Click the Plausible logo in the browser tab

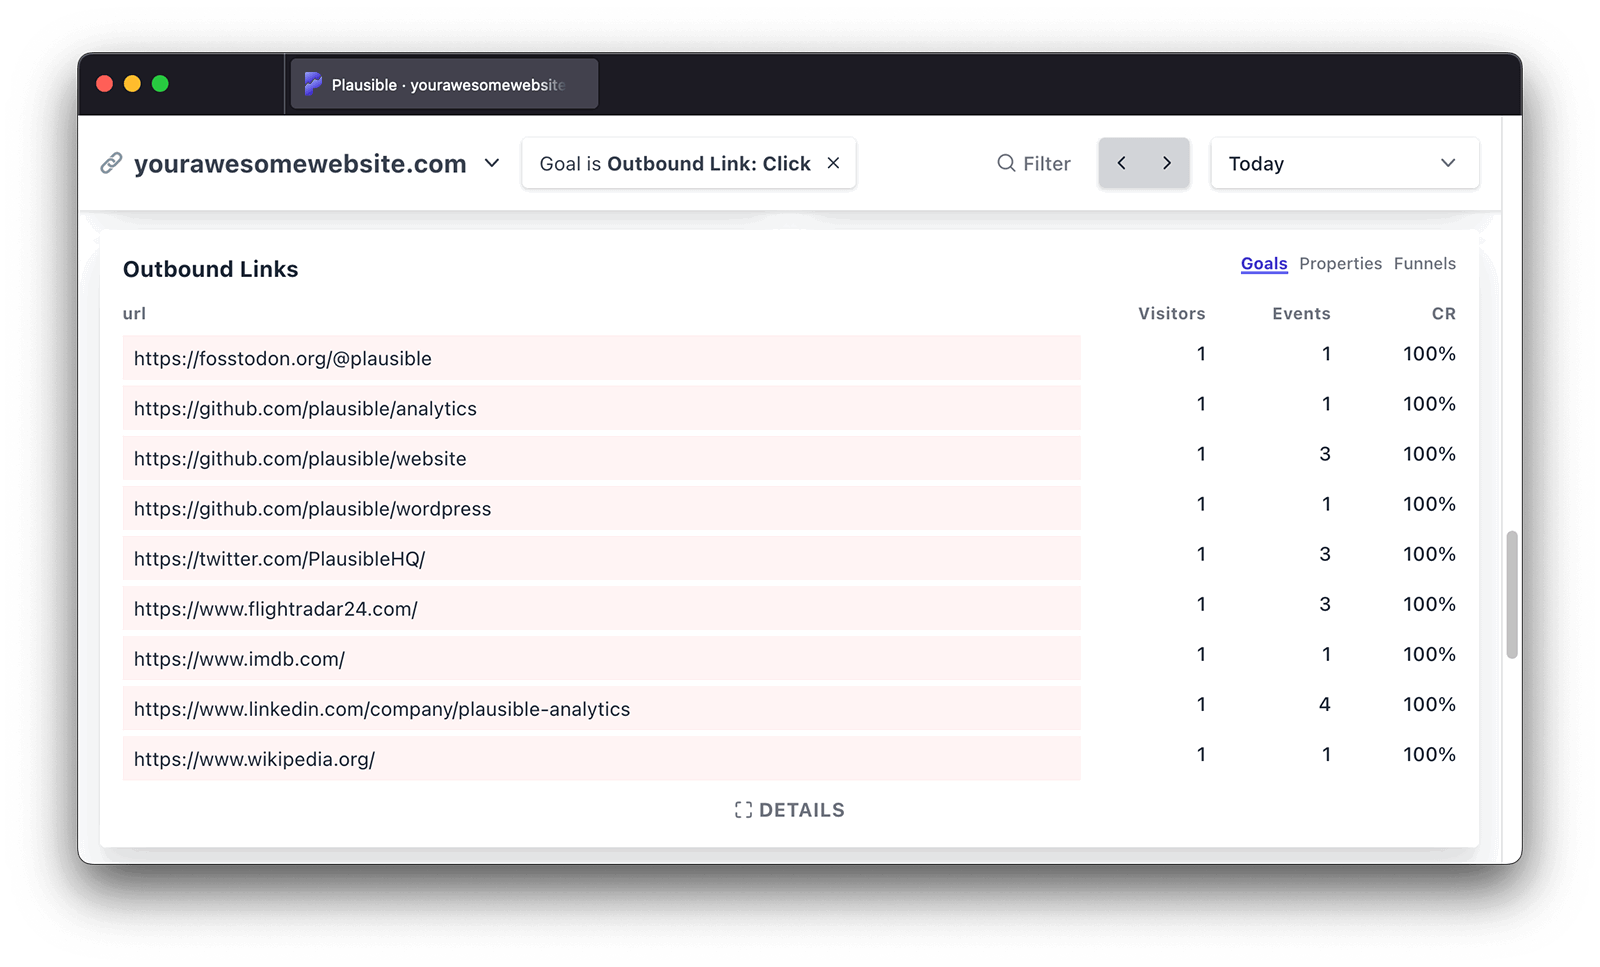(x=313, y=83)
